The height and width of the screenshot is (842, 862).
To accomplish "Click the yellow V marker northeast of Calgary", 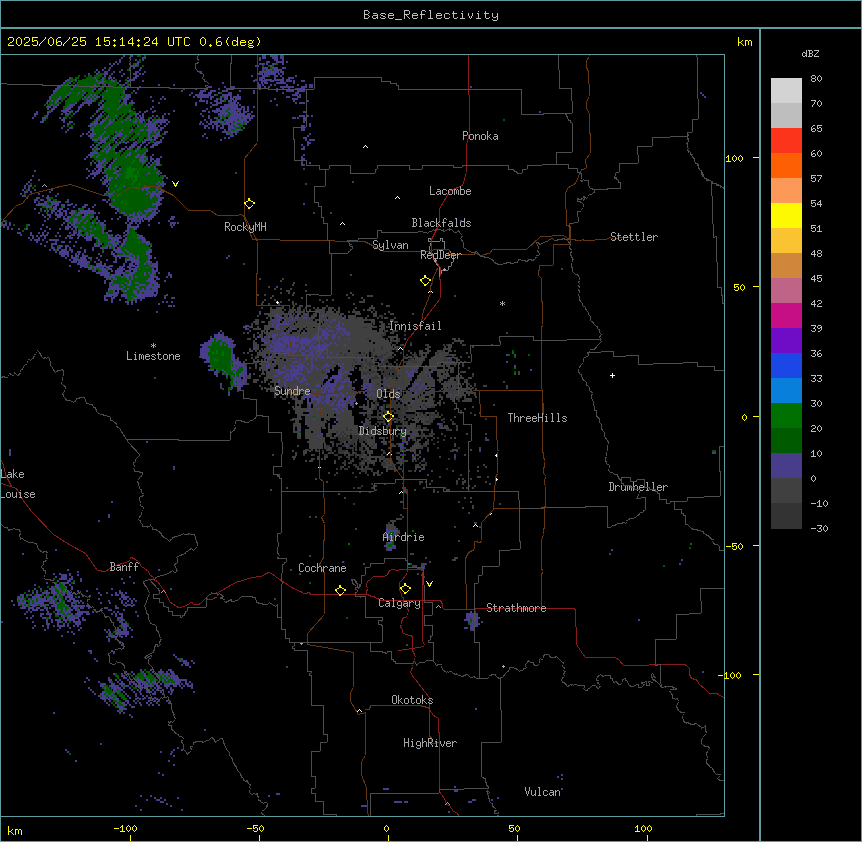I will coord(429,584).
